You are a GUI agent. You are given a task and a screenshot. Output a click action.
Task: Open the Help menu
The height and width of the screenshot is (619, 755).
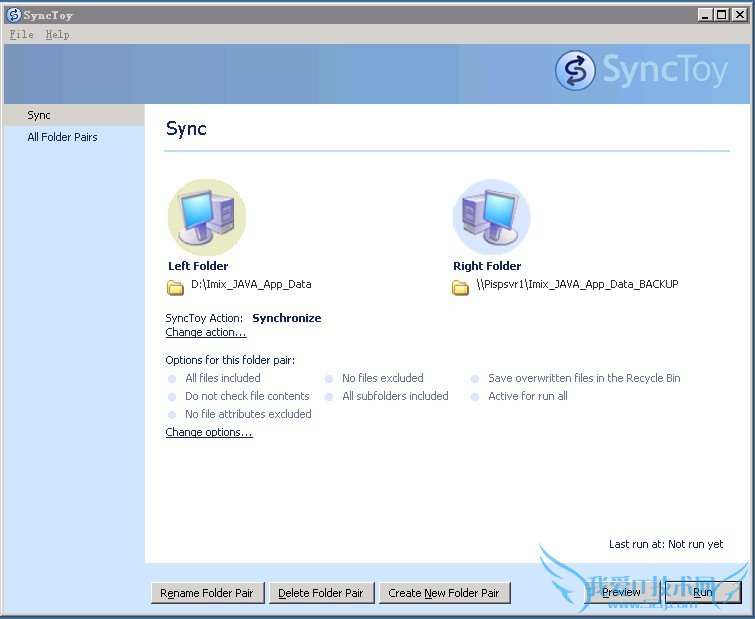tap(57, 34)
